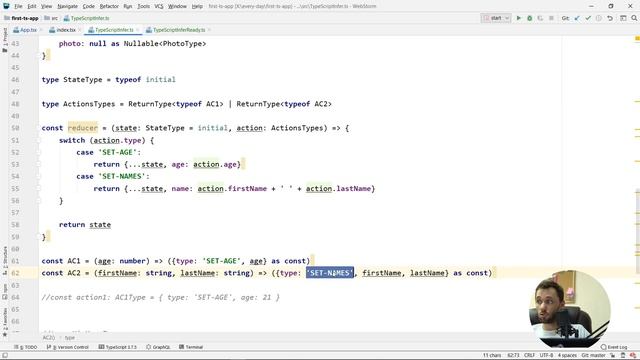Viewport: 640px width, 360px height.
Task: Open the Tools menu
Action: coord(143,6)
